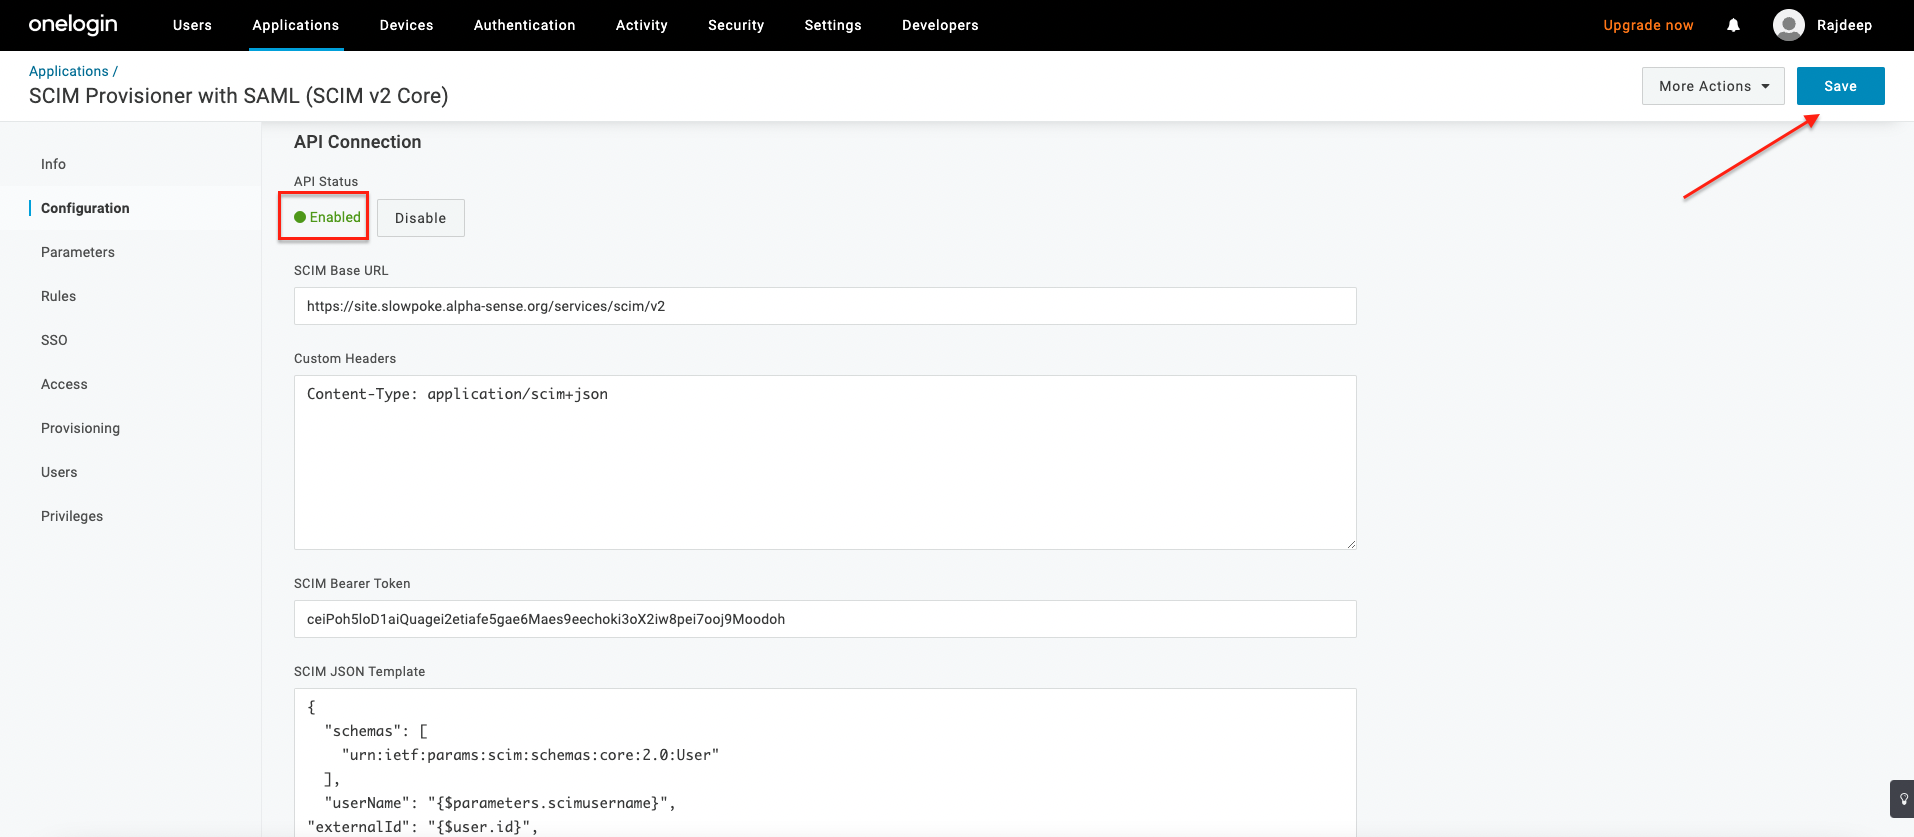Expand the More Actions dropdown

click(1712, 86)
